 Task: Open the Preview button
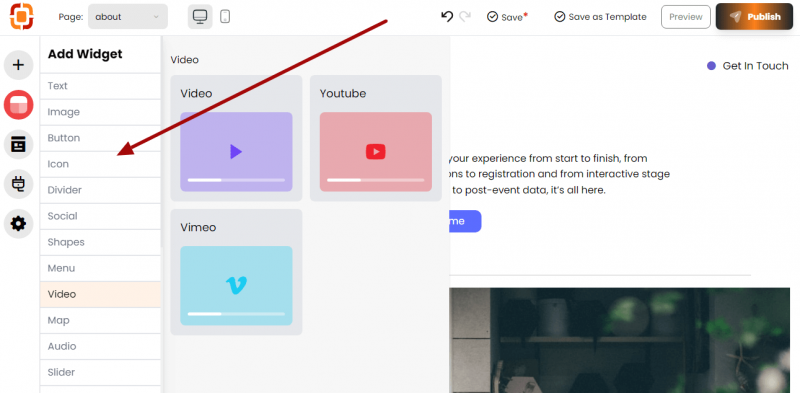(x=686, y=17)
